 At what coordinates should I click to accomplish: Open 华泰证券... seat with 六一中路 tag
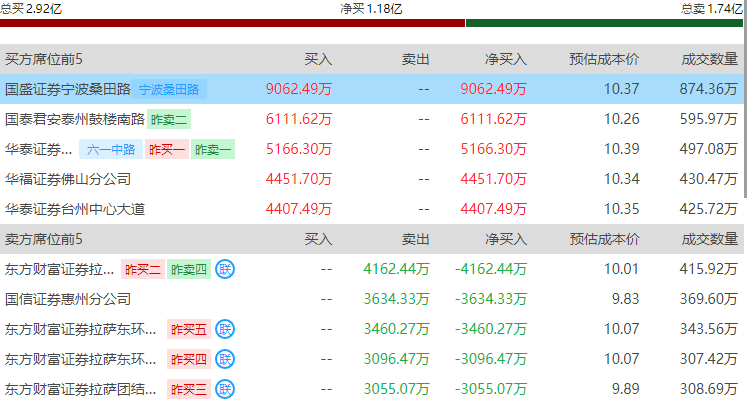click(39, 149)
